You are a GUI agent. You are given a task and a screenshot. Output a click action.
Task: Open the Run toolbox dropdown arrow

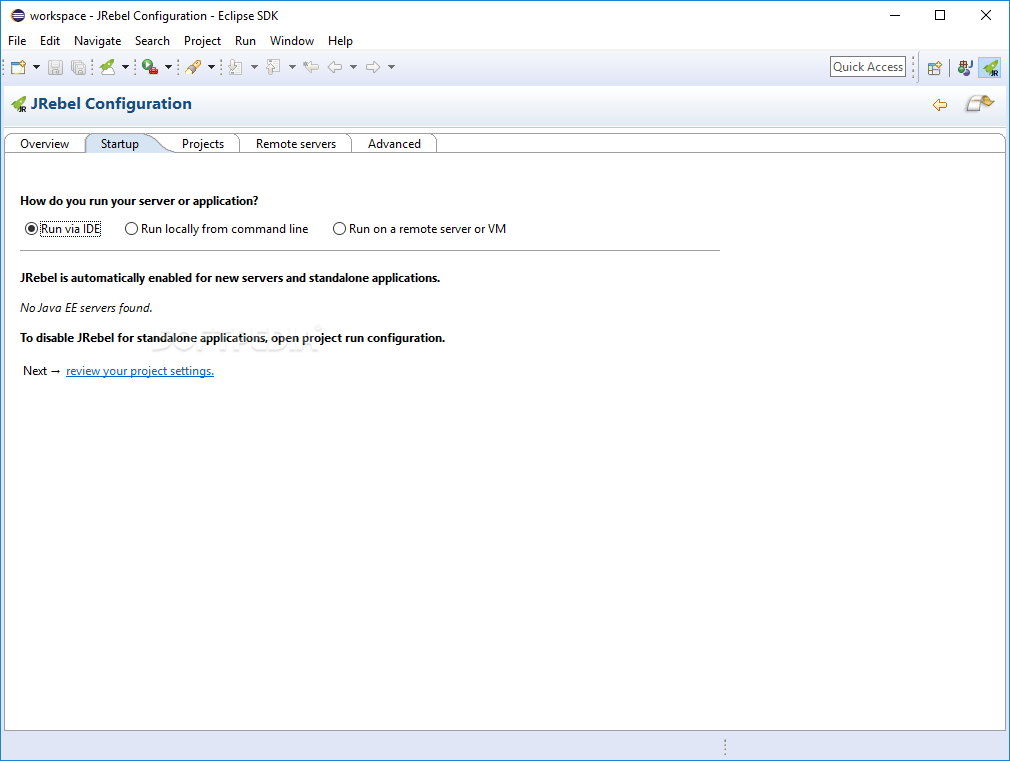(x=168, y=67)
